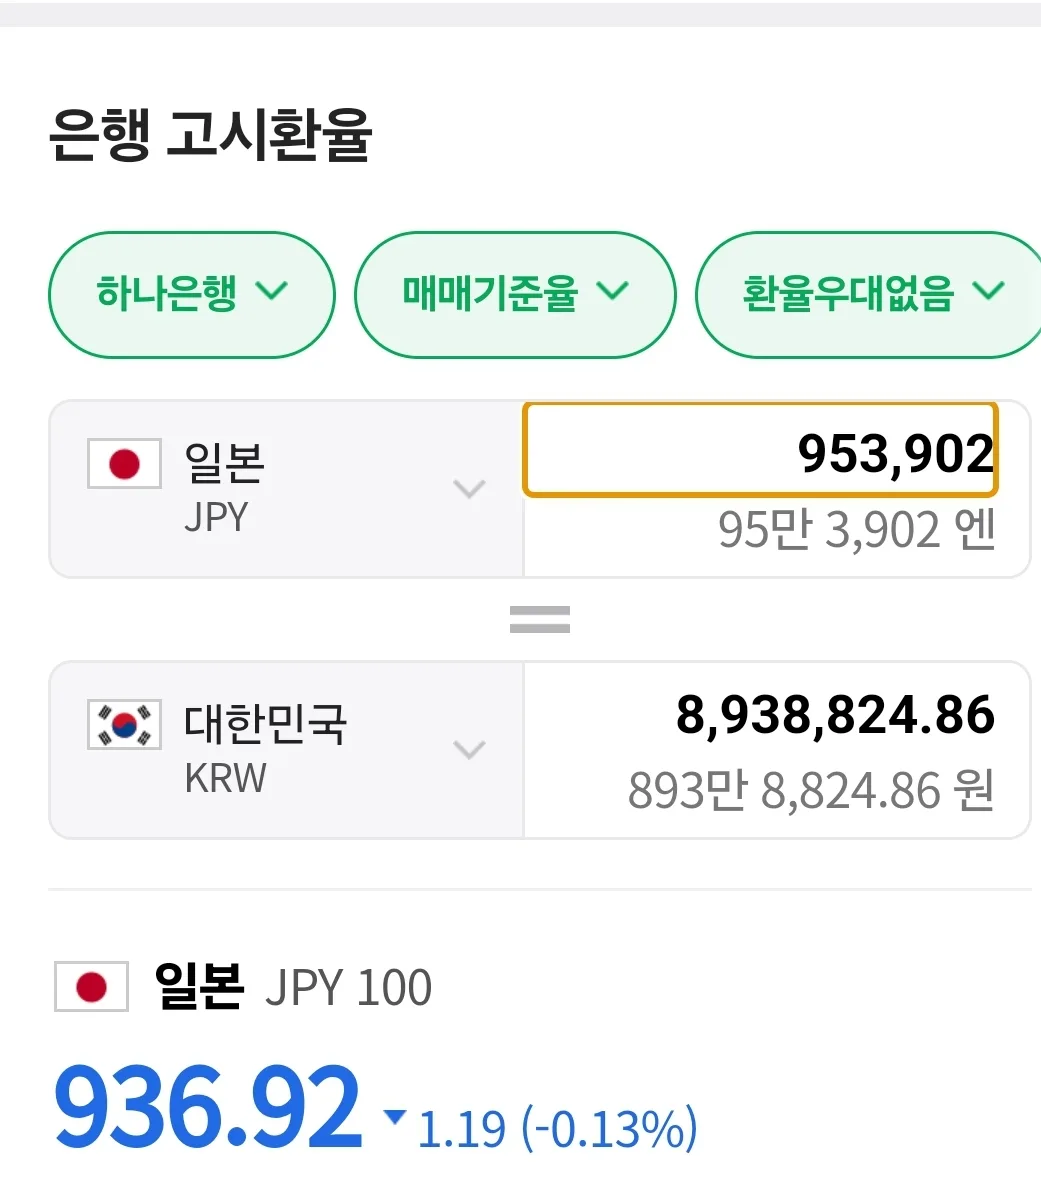
Task: Click the Japan flag beside JPY 100
Action: [x=92, y=987]
